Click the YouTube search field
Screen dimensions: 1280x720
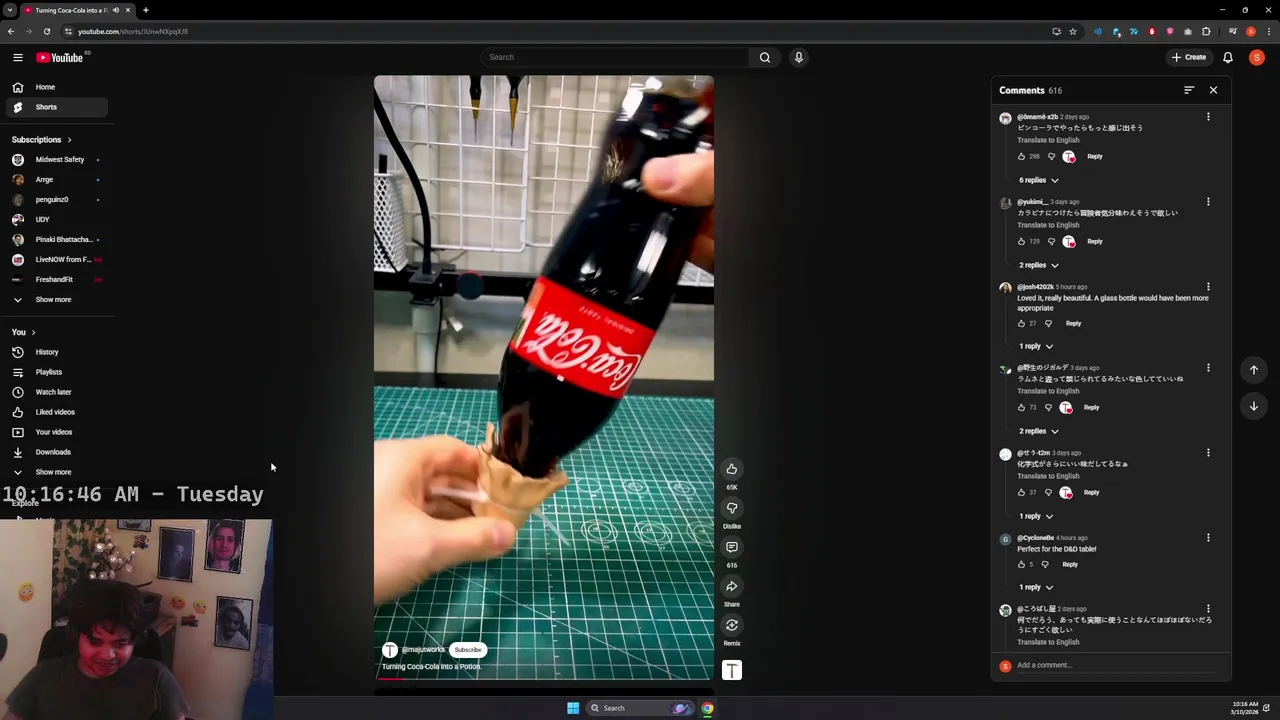pos(615,57)
